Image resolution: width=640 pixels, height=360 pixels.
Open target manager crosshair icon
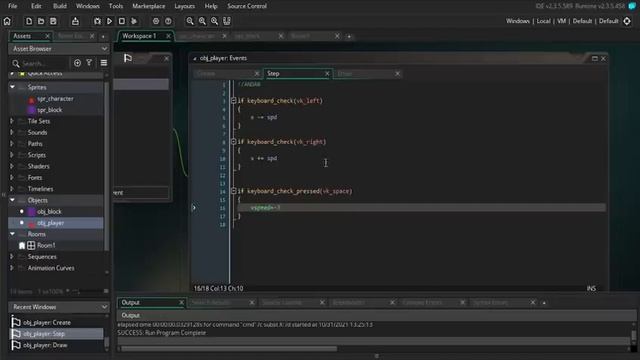(x=627, y=21)
